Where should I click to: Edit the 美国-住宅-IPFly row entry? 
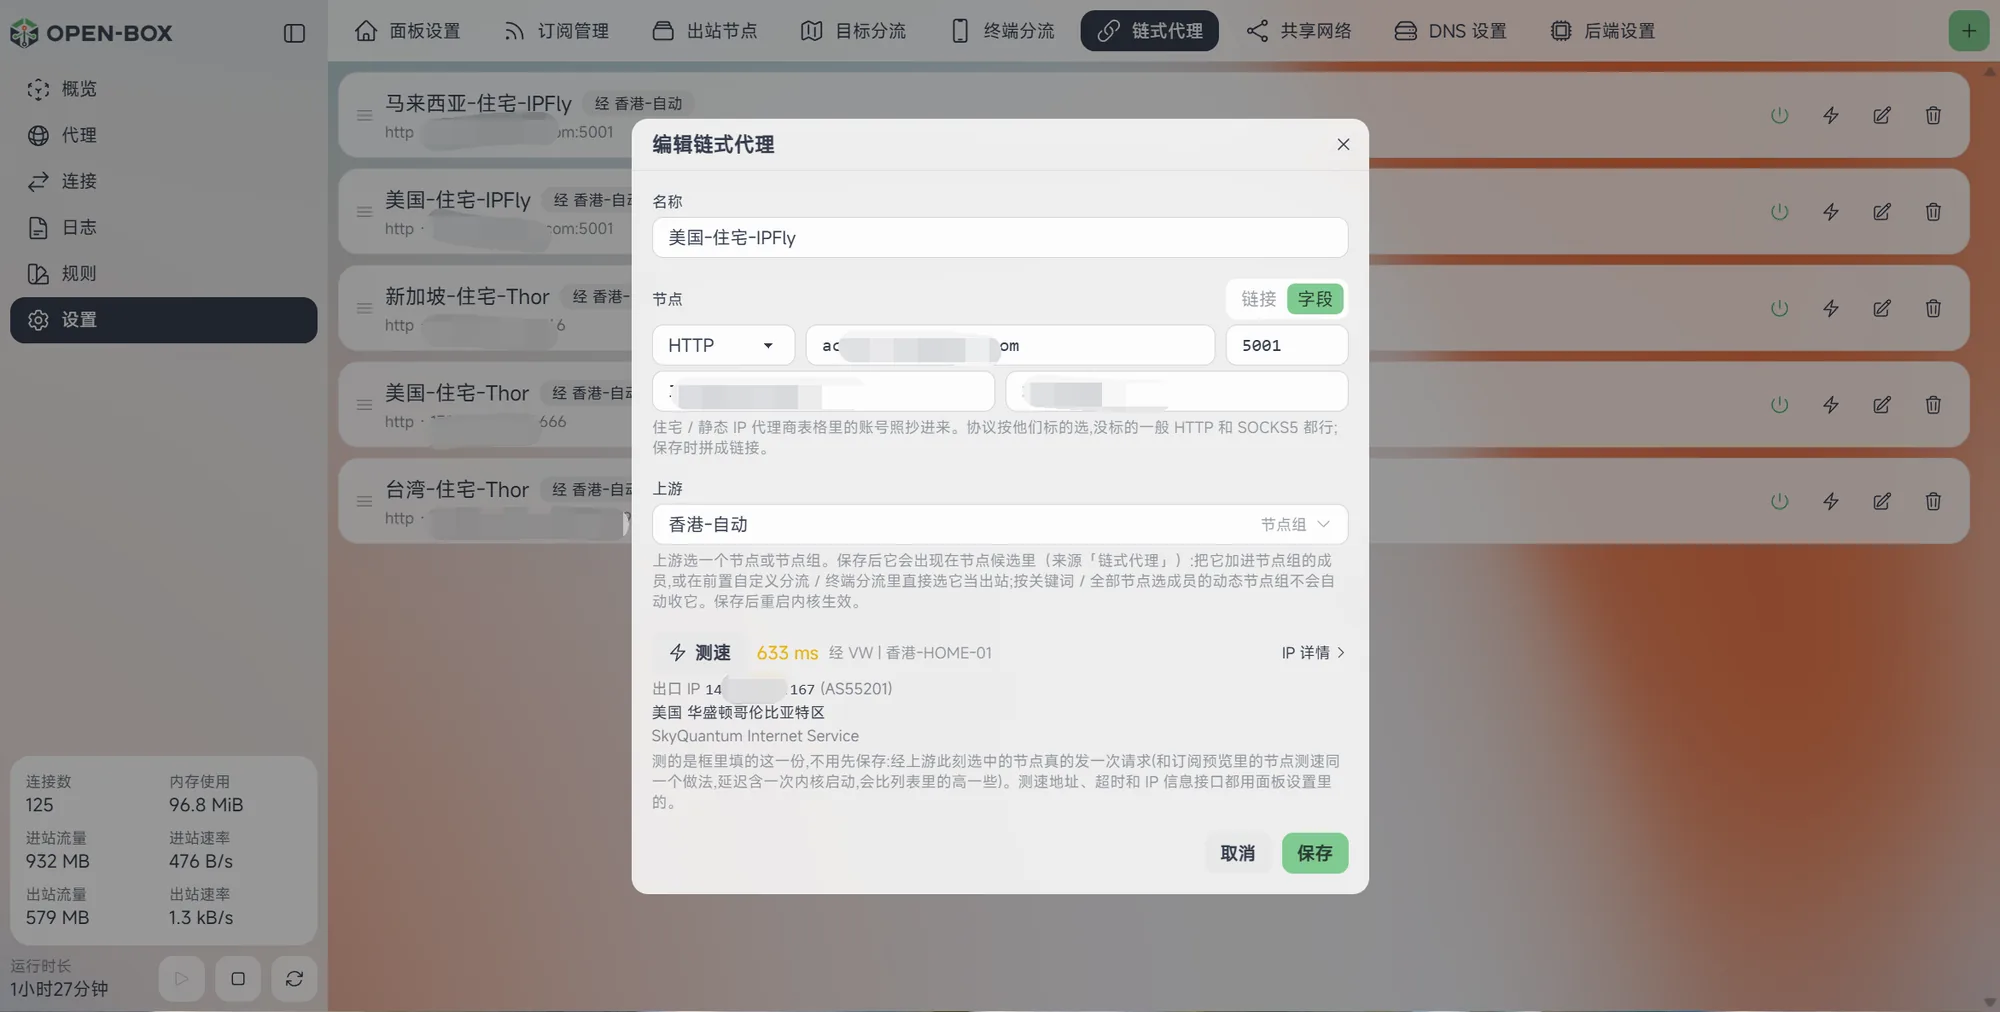[x=1881, y=212]
